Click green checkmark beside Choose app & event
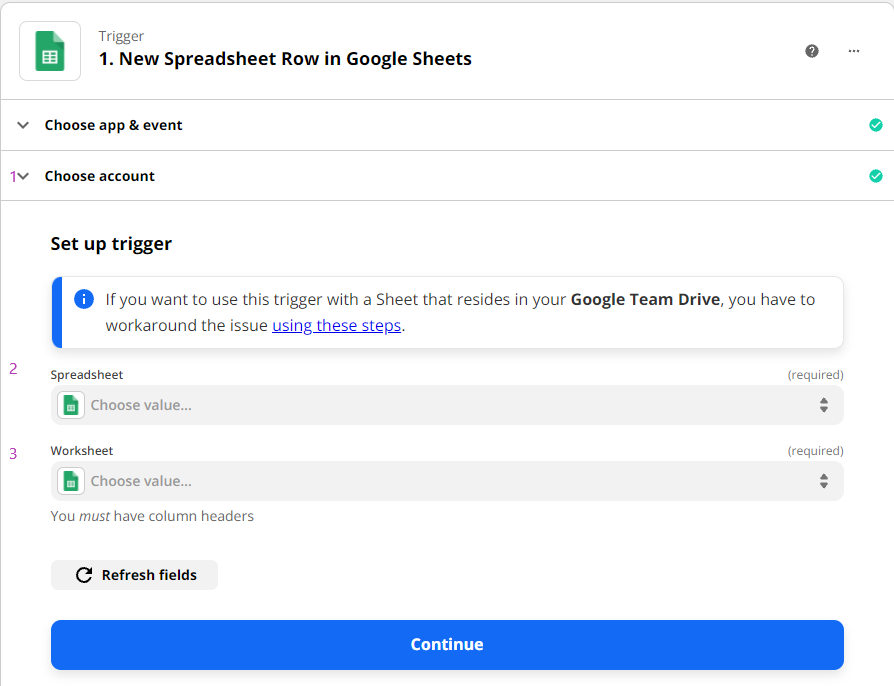This screenshot has width=894, height=686. point(876,125)
